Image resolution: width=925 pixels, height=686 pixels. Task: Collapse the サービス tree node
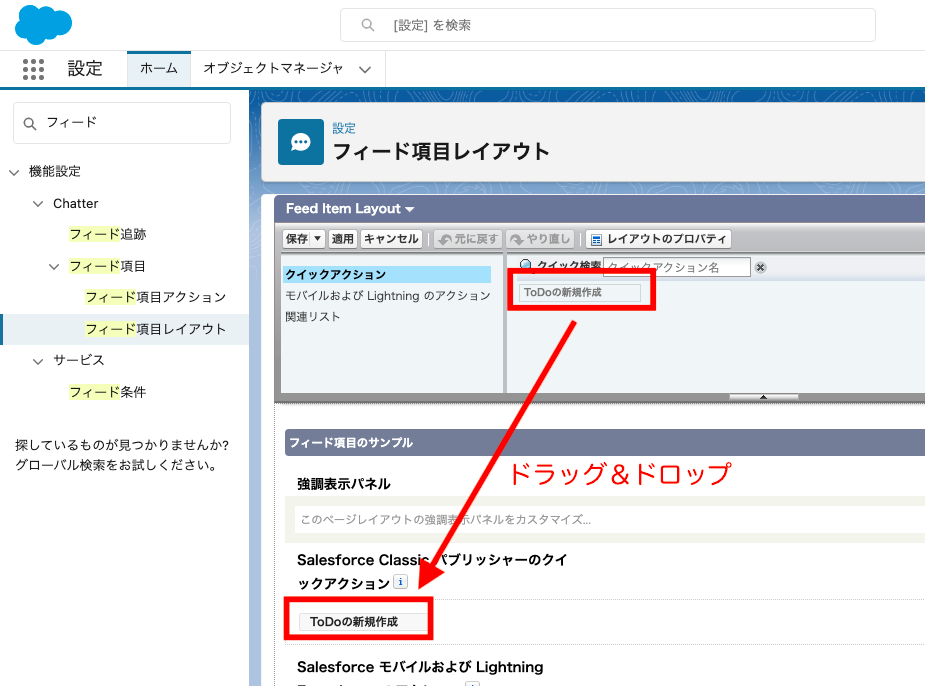[x=38, y=361]
